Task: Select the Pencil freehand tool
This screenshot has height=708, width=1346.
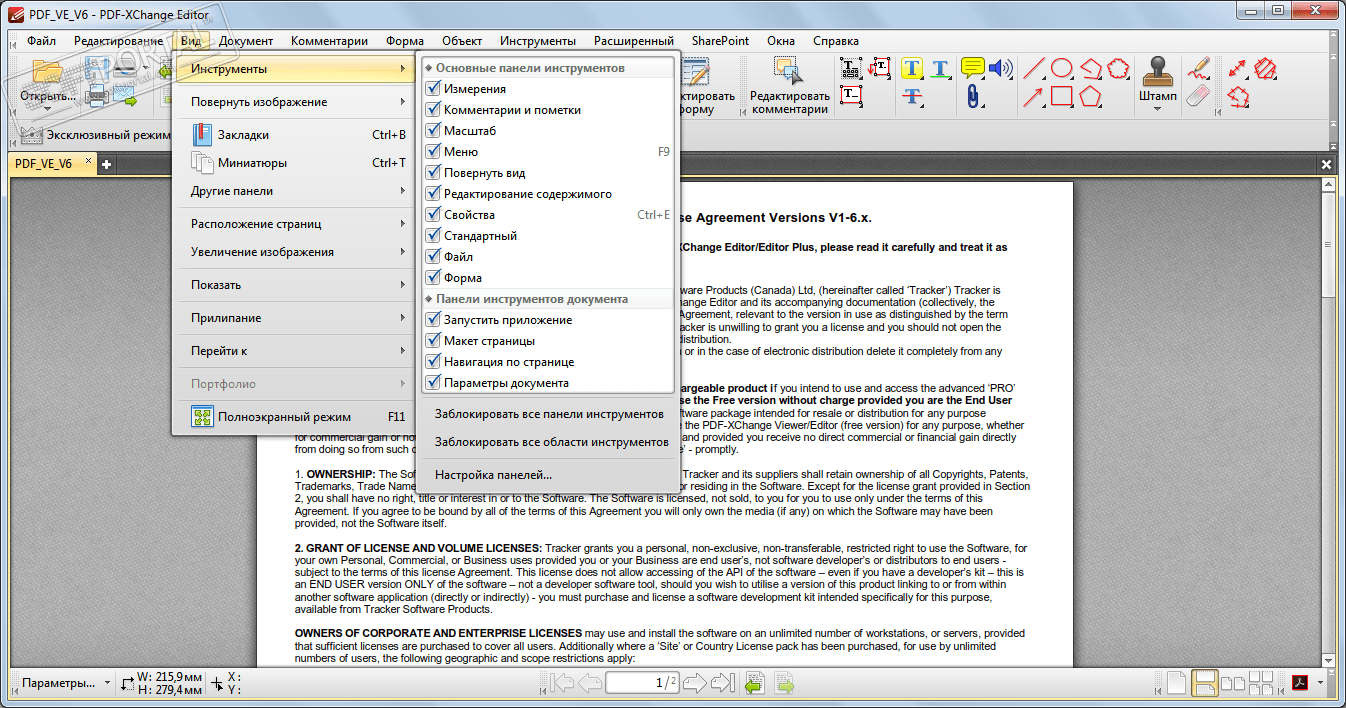Action: pyautogui.click(x=1198, y=68)
